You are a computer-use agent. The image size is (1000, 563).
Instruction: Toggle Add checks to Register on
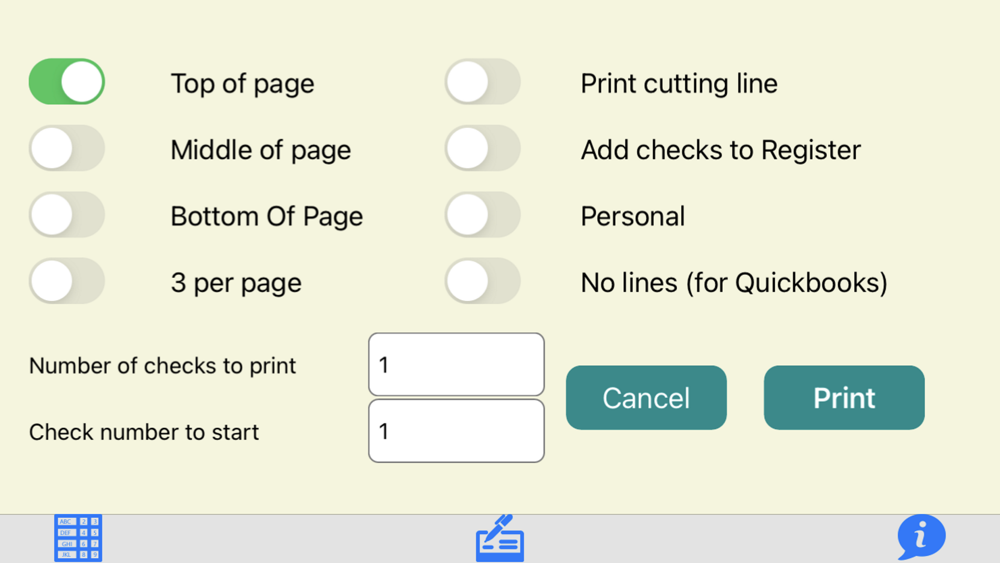[x=483, y=149]
